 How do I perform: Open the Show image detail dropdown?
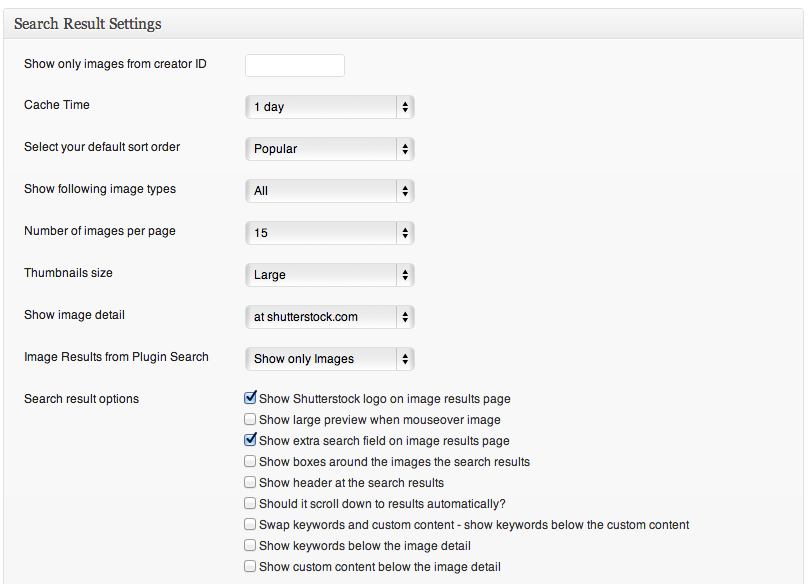[329, 317]
